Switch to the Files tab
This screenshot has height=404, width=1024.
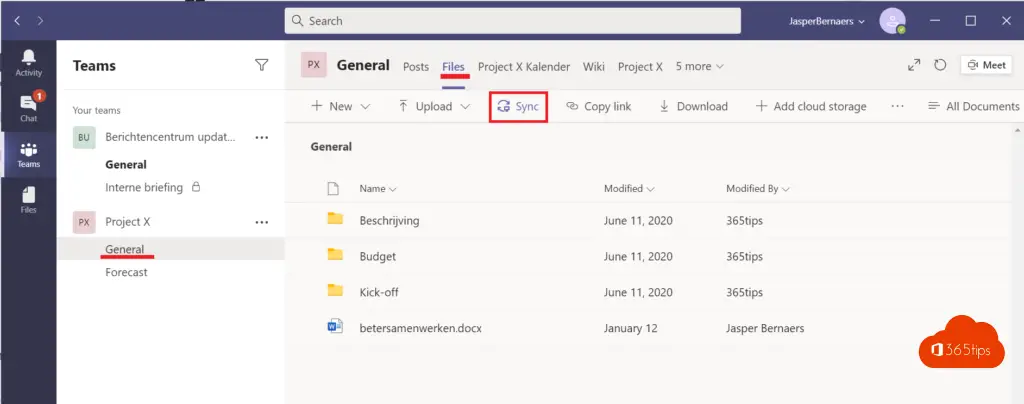(x=453, y=67)
